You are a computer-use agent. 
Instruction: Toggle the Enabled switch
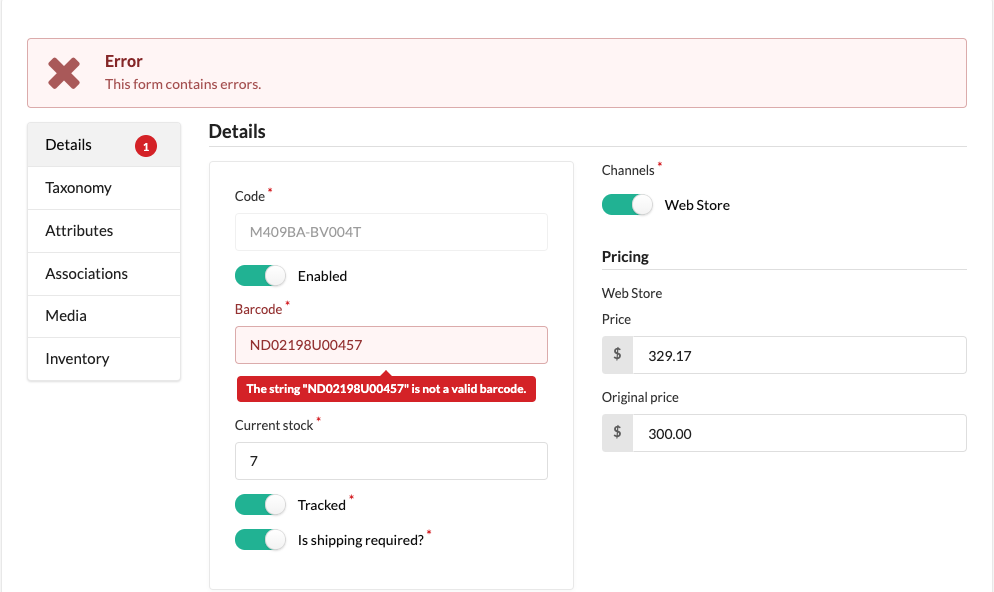(260, 276)
